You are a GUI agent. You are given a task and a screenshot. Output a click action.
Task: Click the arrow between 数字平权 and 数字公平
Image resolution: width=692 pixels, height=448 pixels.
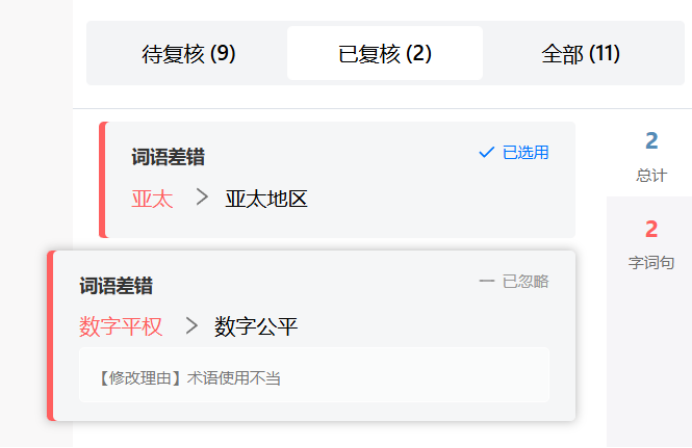point(191,326)
